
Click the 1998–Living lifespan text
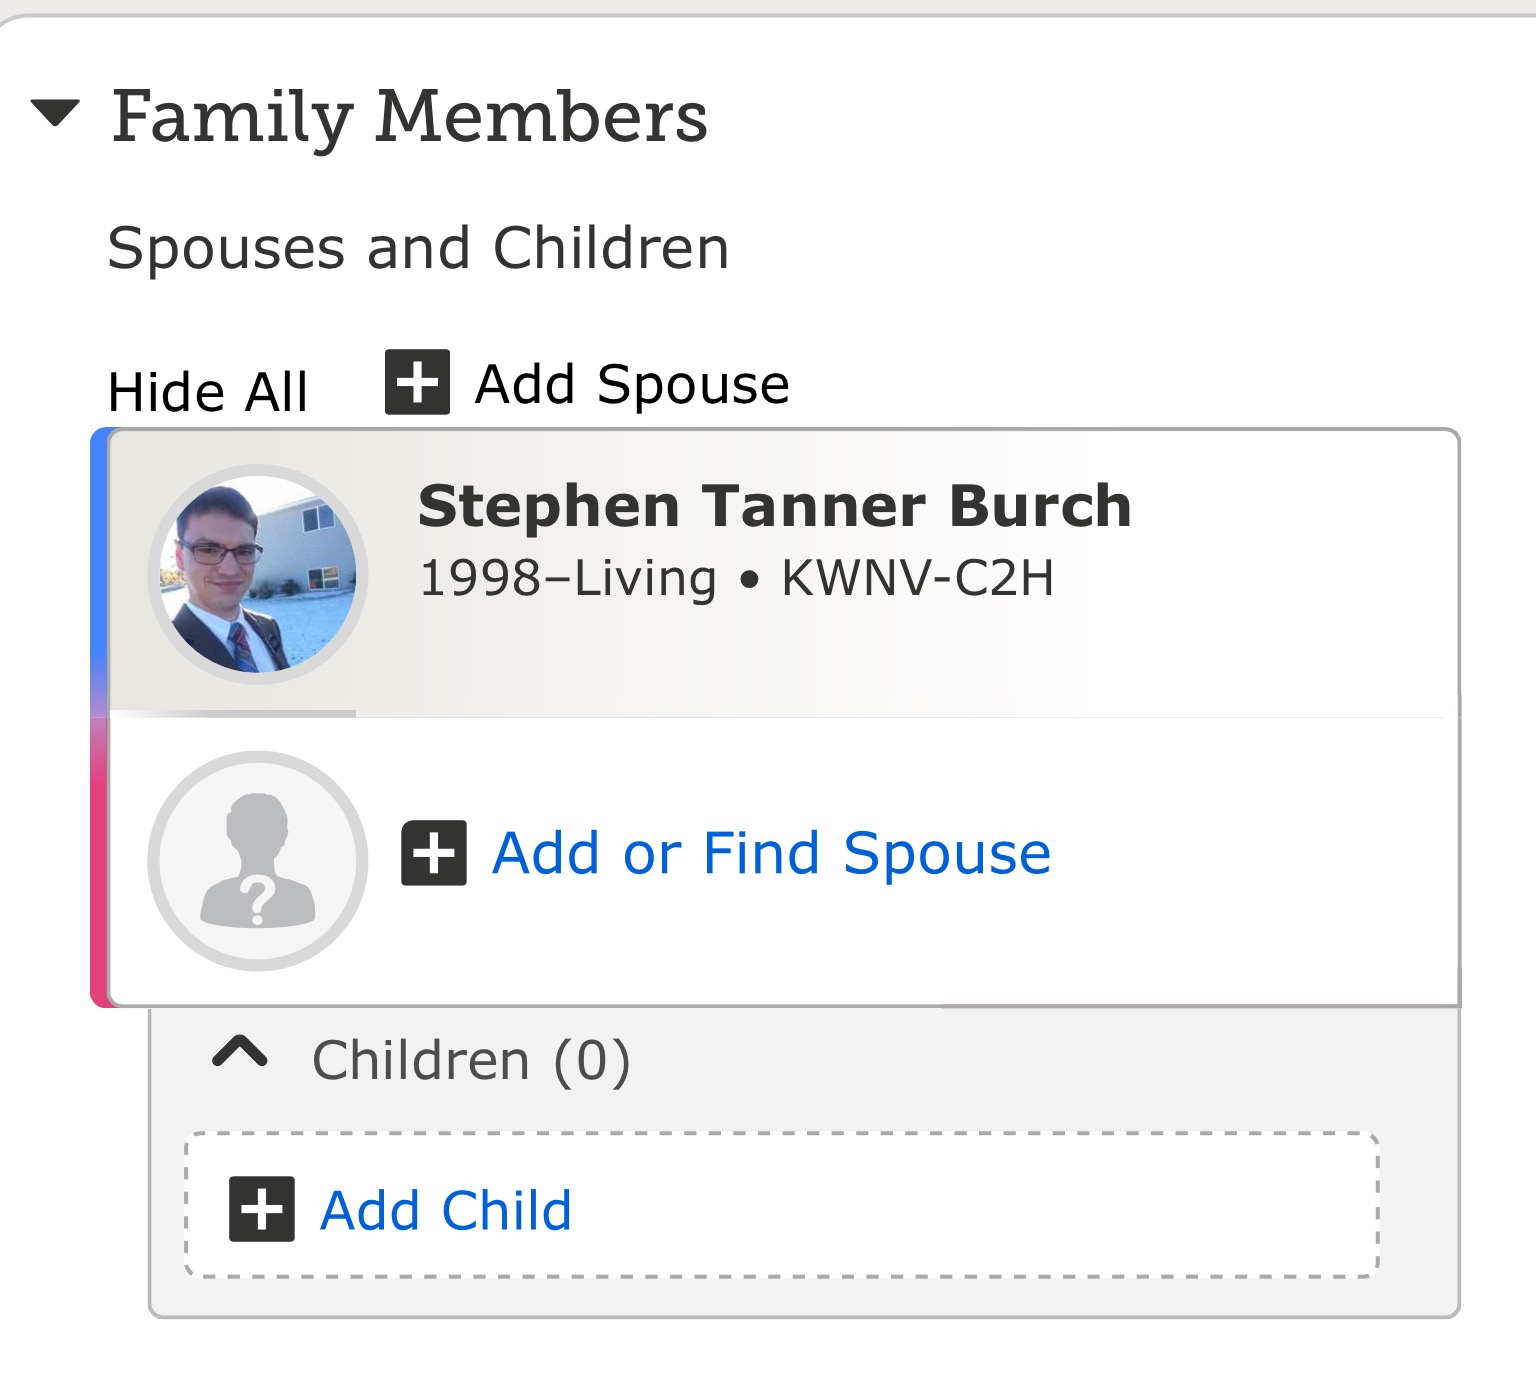pyautogui.click(x=568, y=578)
